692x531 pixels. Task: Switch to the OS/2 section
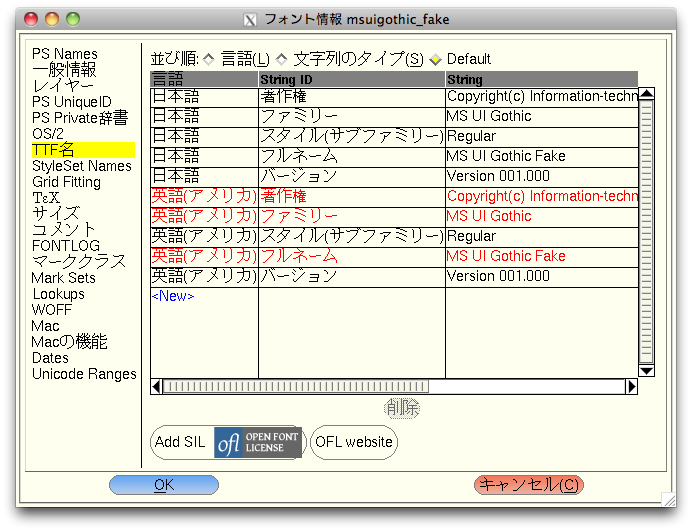48,134
